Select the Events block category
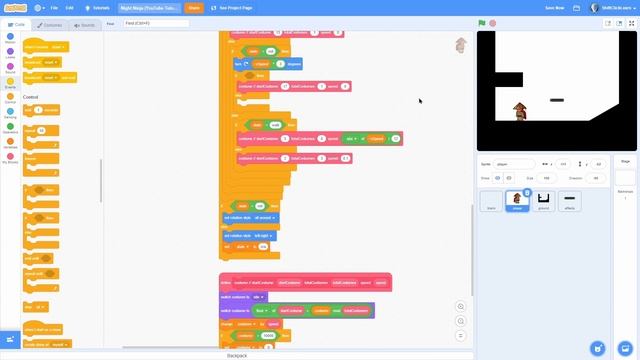The height and width of the screenshot is (360, 640). [x=10, y=84]
